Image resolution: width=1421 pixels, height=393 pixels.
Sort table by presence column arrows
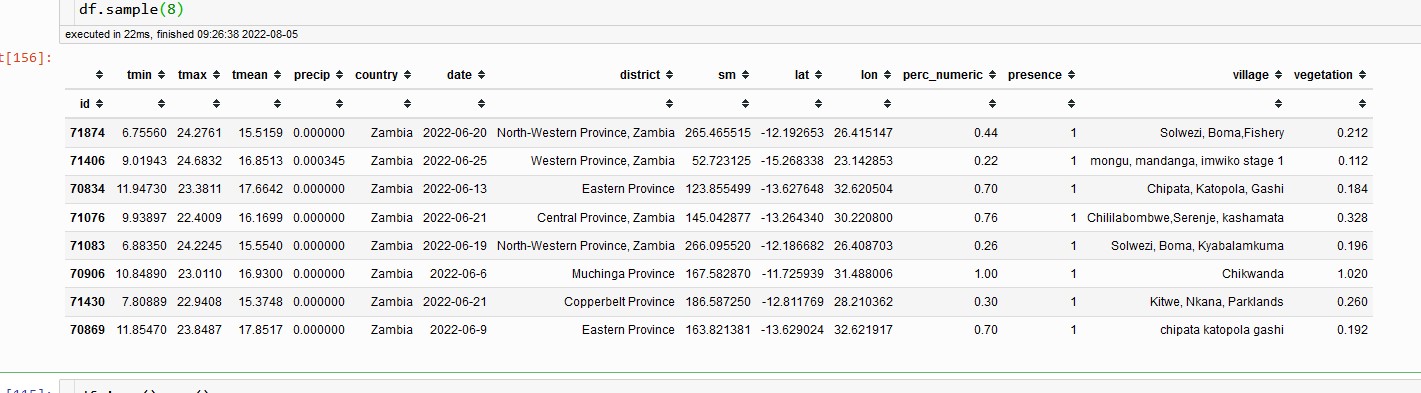[1070, 75]
